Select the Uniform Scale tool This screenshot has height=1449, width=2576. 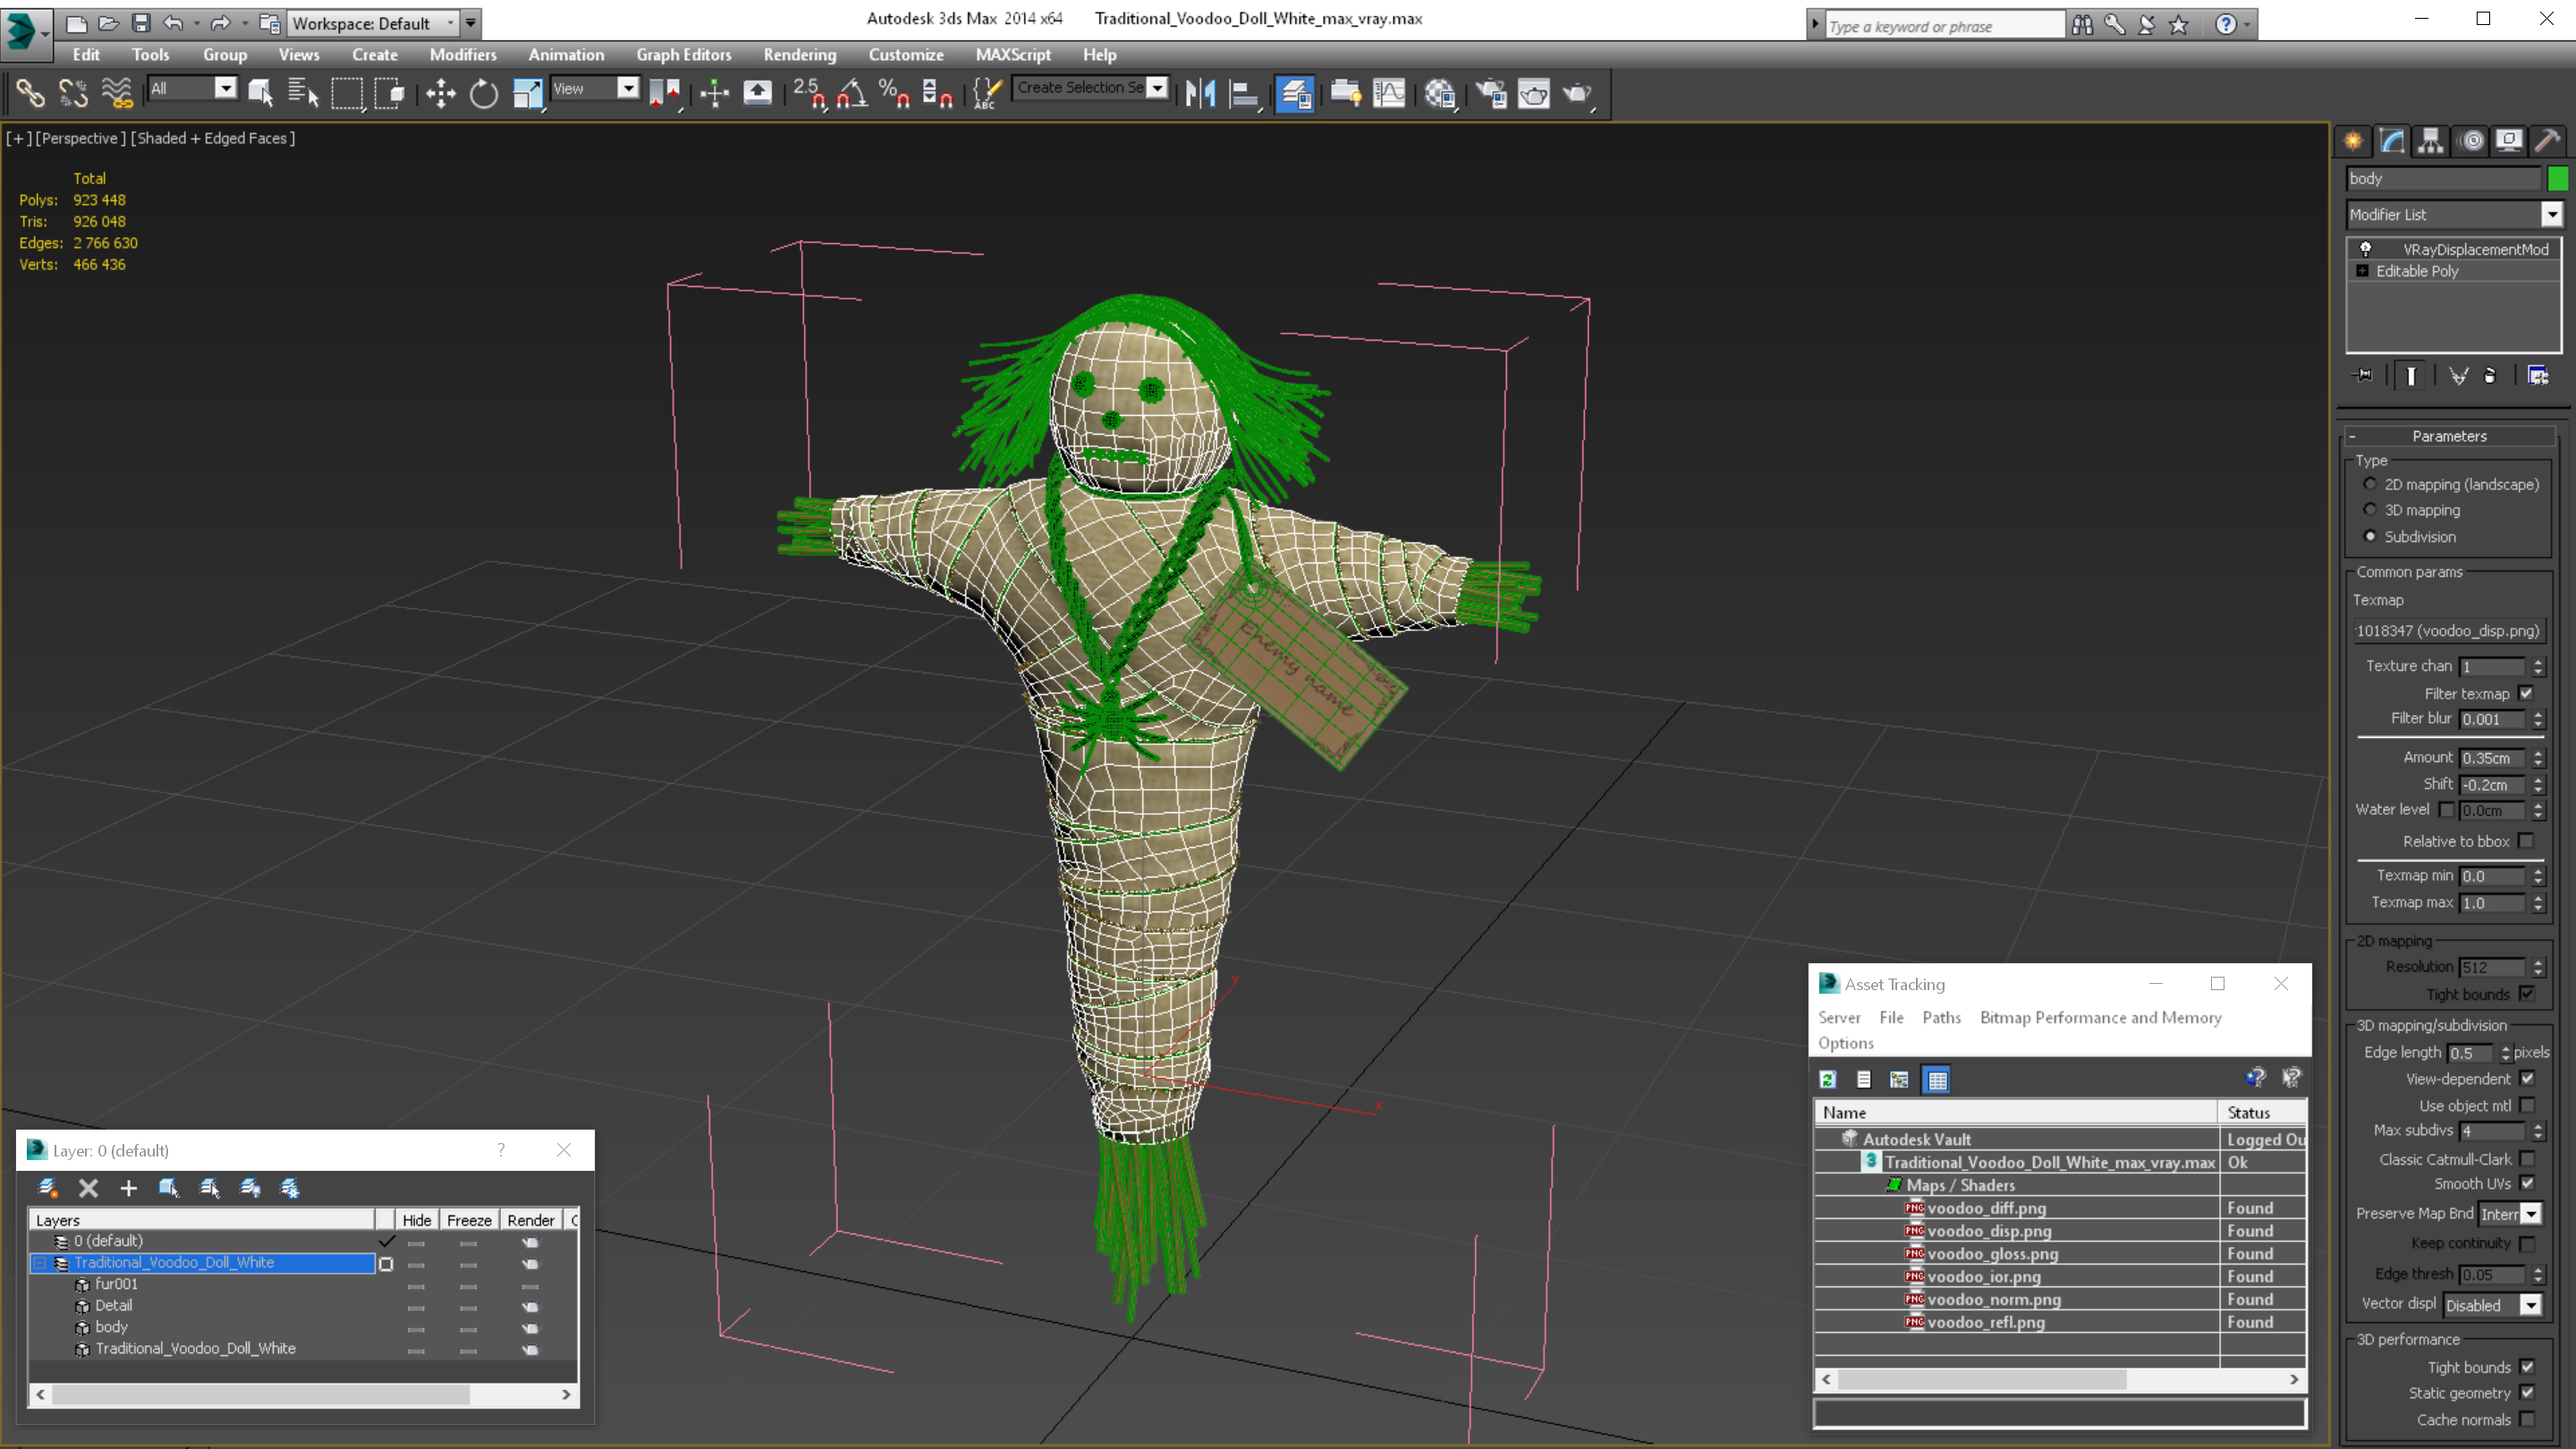(x=527, y=93)
